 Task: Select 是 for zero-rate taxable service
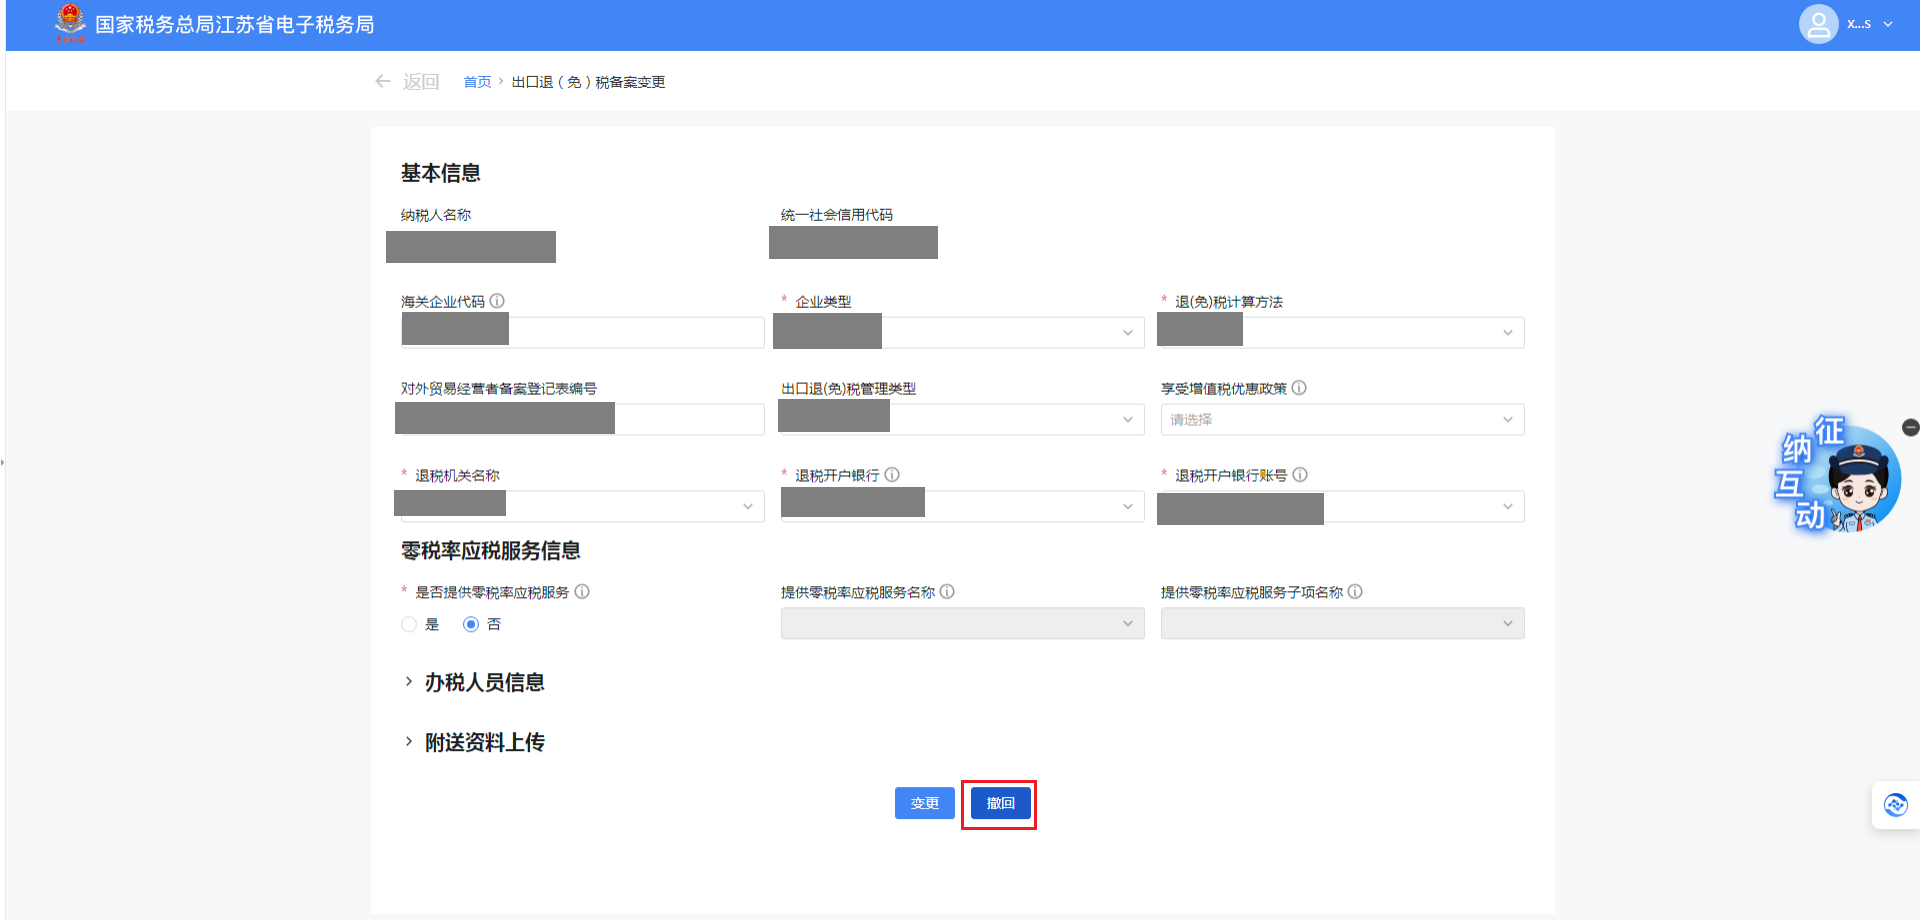click(x=409, y=624)
